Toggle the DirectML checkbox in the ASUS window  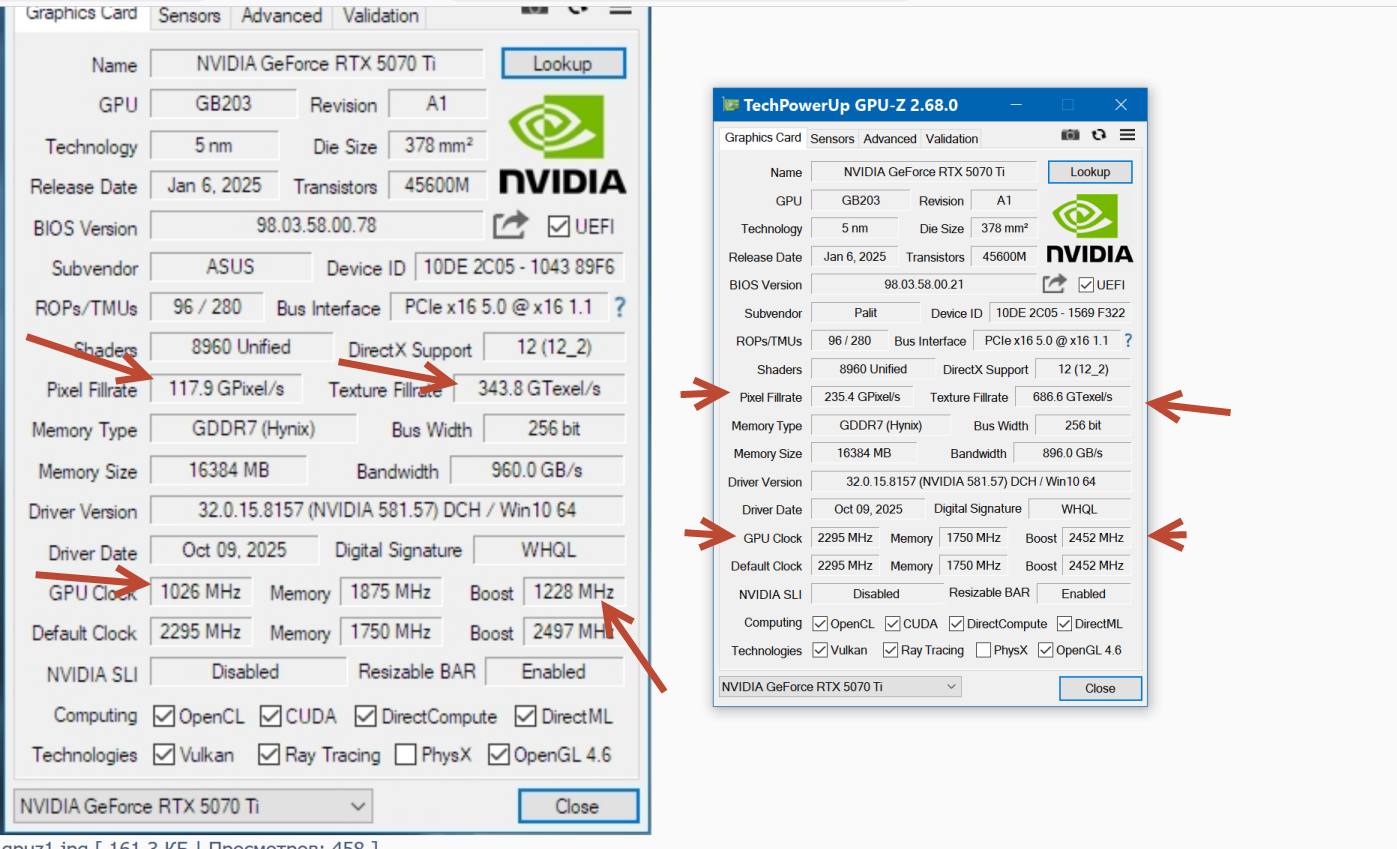pyautogui.click(x=526, y=716)
